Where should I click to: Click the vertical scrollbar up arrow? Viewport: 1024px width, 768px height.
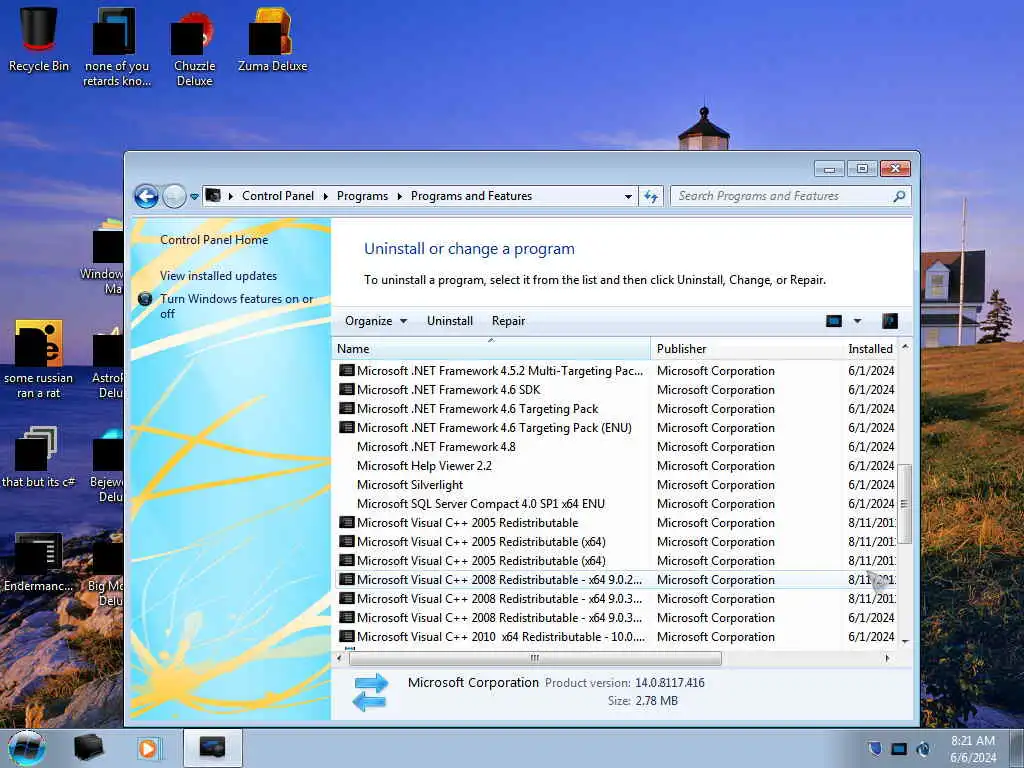tap(905, 347)
